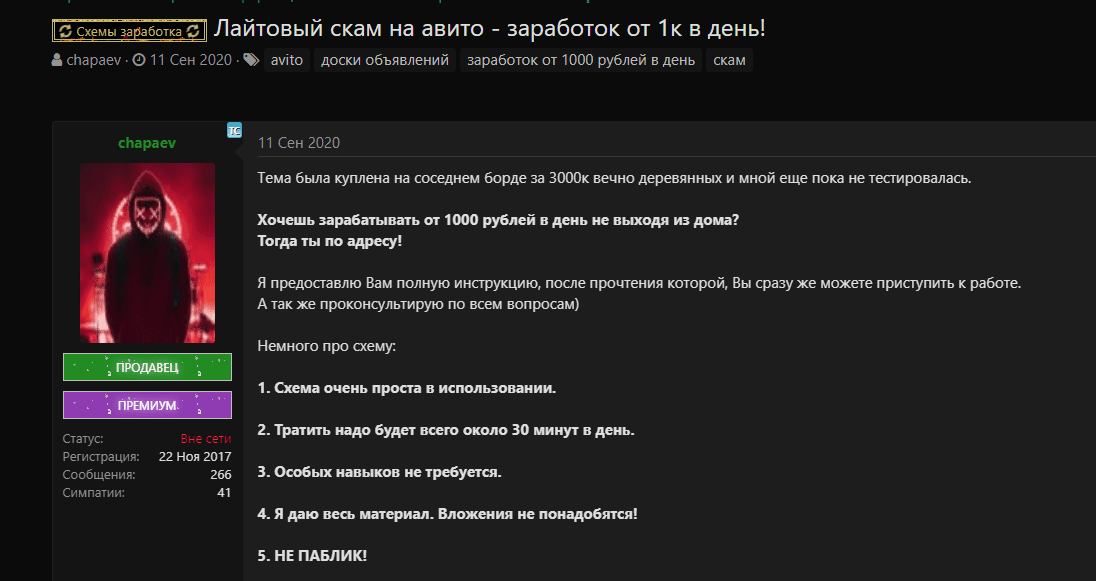Open the green chapaev username in post sidebar
The width and height of the screenshot is (1096, 581).
click(x=147, y=143)
